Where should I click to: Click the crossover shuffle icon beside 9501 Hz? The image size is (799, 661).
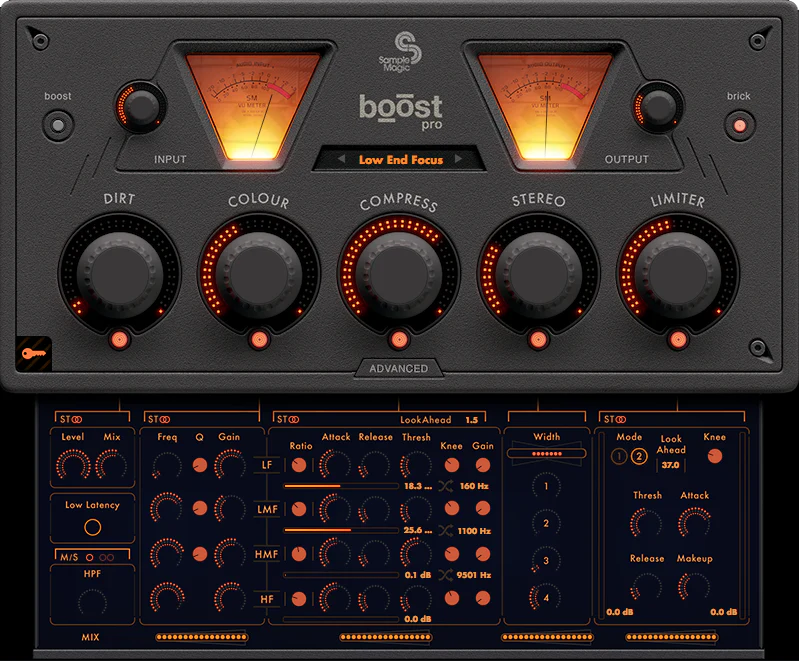[x=445, y=575]
